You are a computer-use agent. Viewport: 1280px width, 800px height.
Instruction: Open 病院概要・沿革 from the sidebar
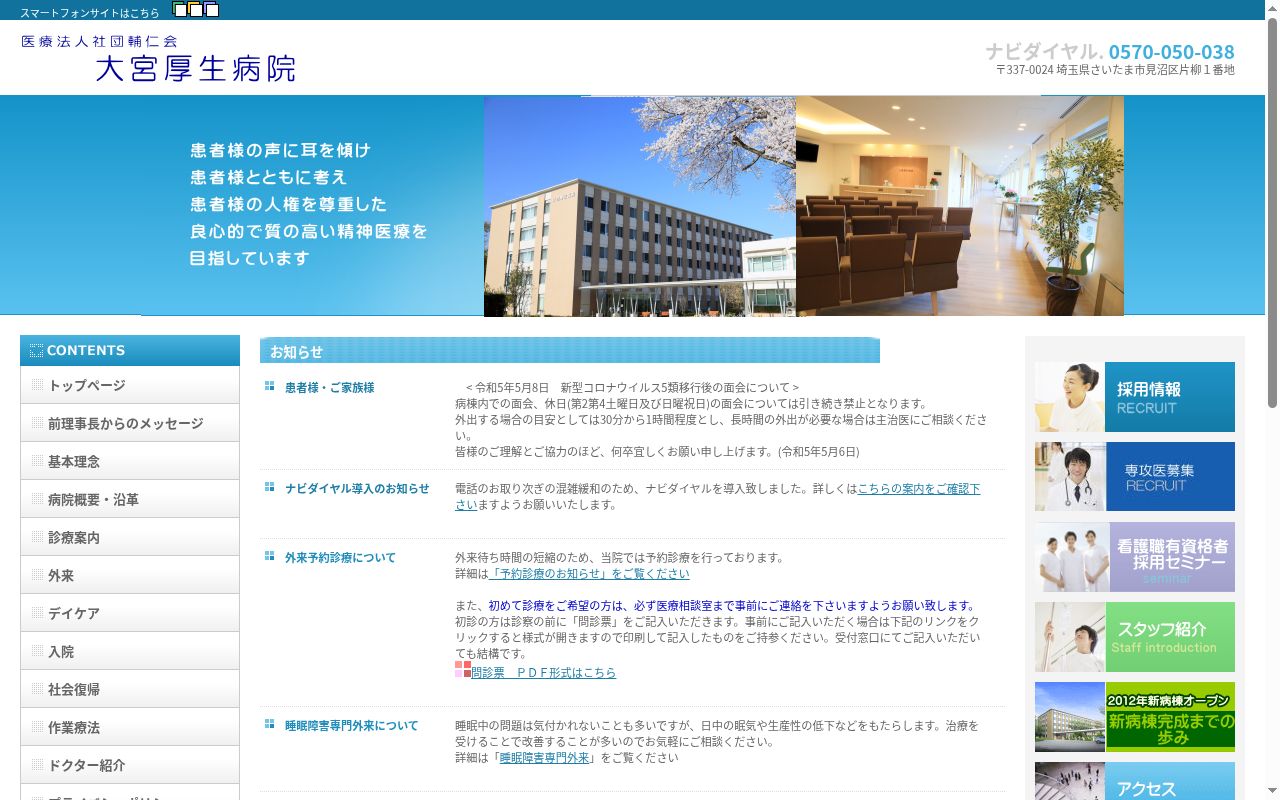130,499
